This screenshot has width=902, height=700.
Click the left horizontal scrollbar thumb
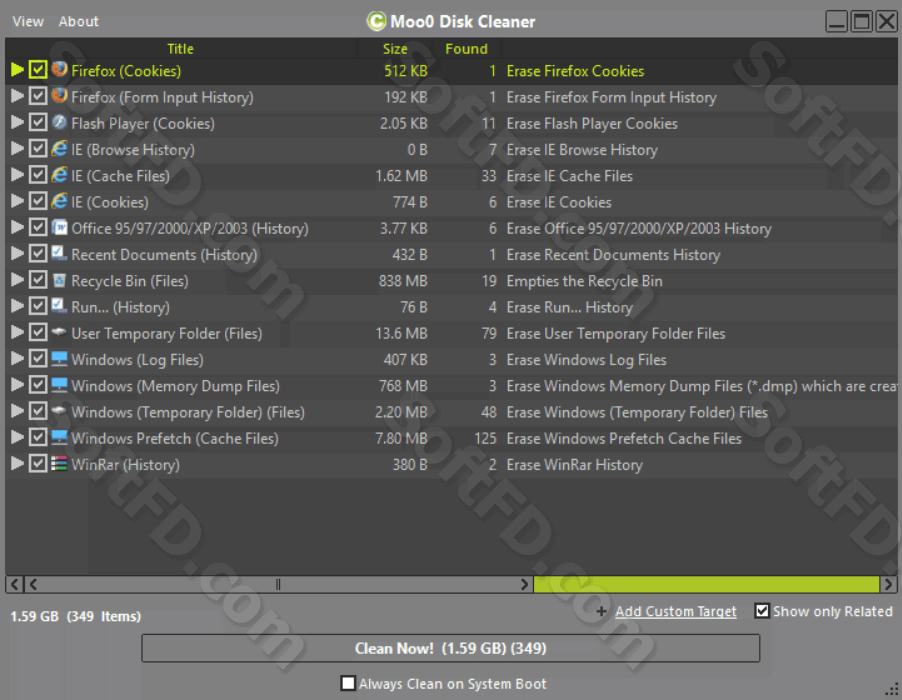[278, 584]
